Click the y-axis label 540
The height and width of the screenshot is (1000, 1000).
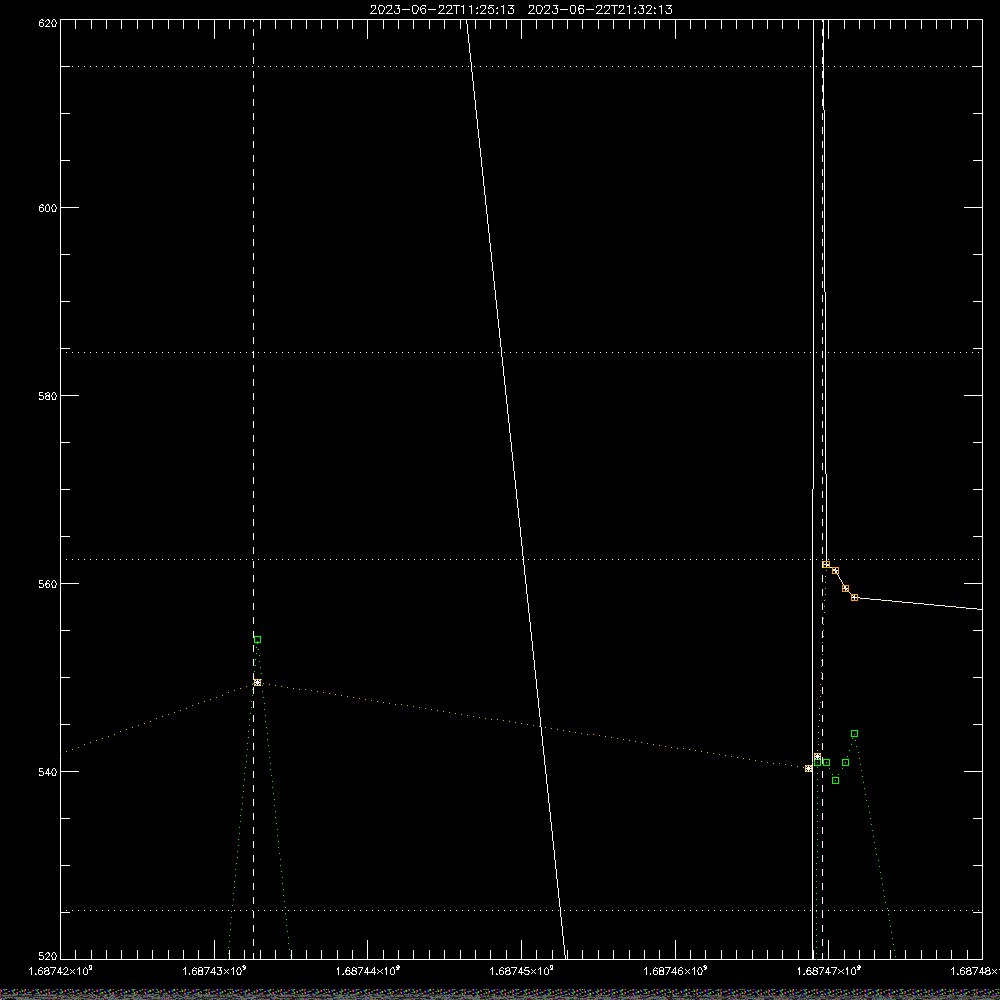click(48, 772)
